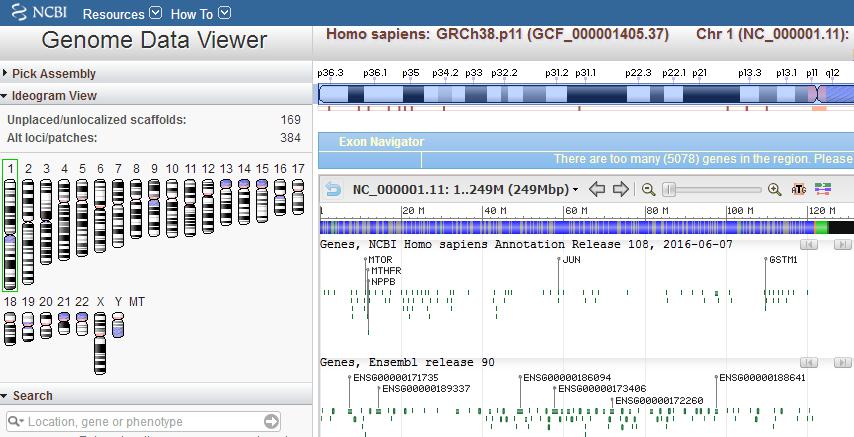Click the p36.3 band label on ideogram

tap(330, 73)
